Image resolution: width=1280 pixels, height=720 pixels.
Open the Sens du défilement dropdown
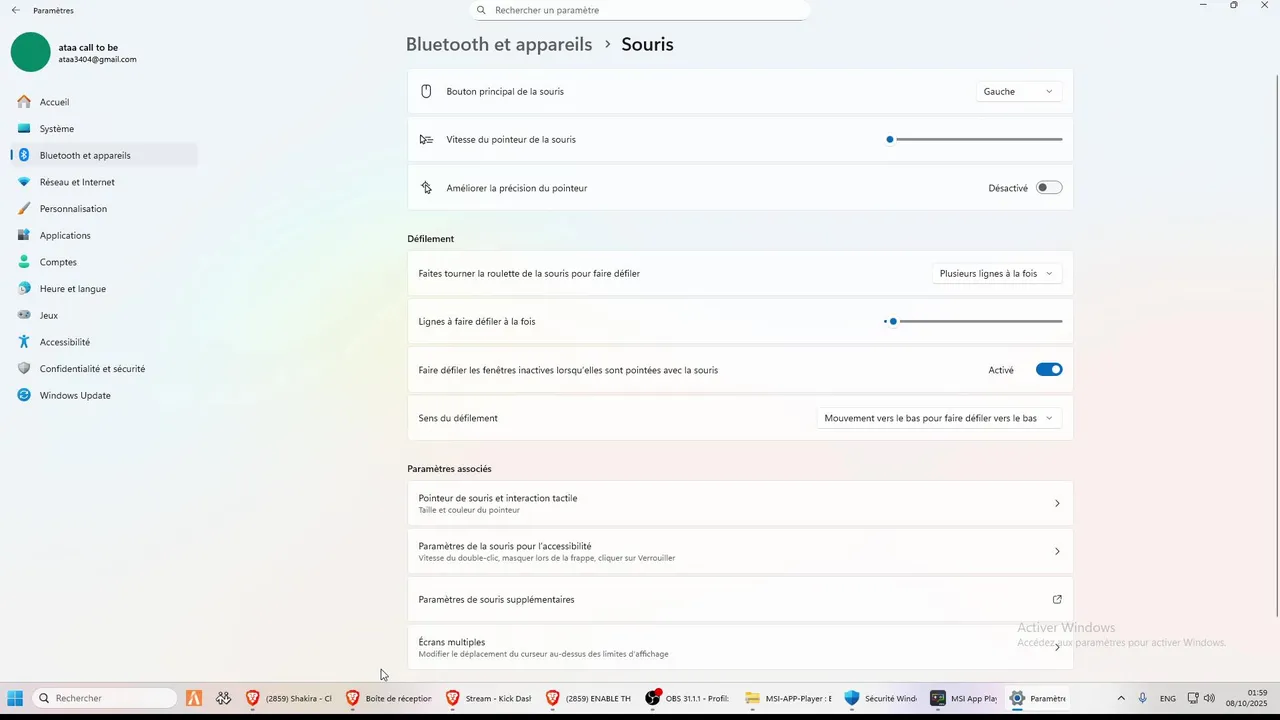pyautogui.click(x=939, y=418)
